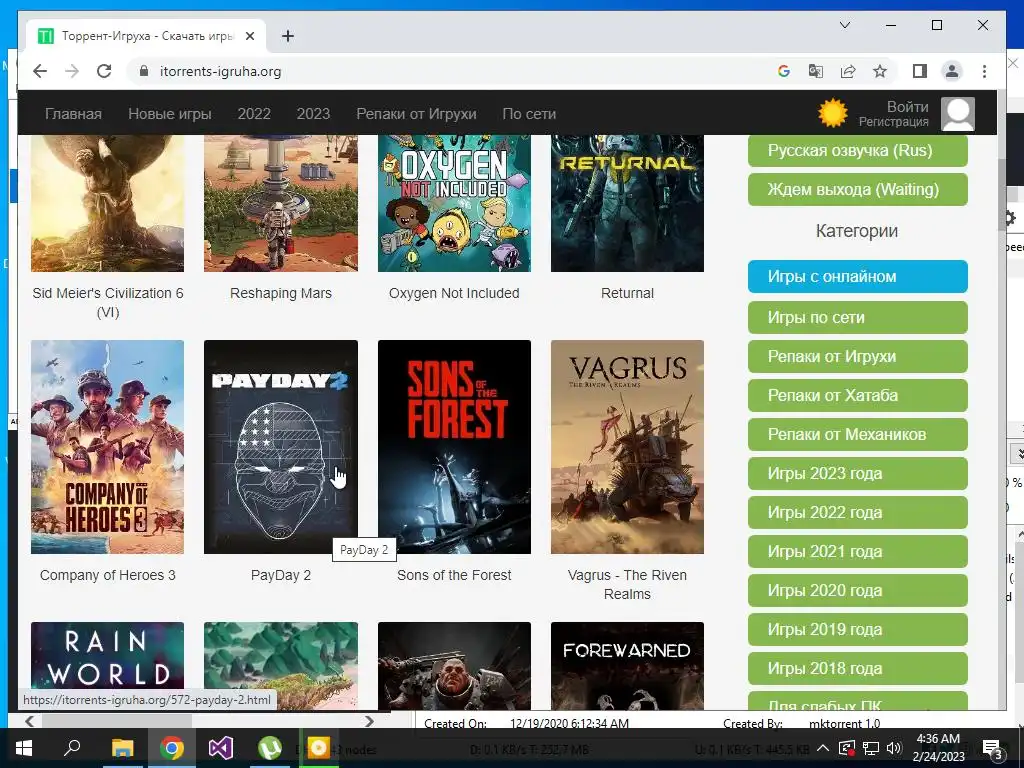The width and height of the screenshot is (1024, 768).
Task: Select Игры 2023 года category
Action: 857,473
